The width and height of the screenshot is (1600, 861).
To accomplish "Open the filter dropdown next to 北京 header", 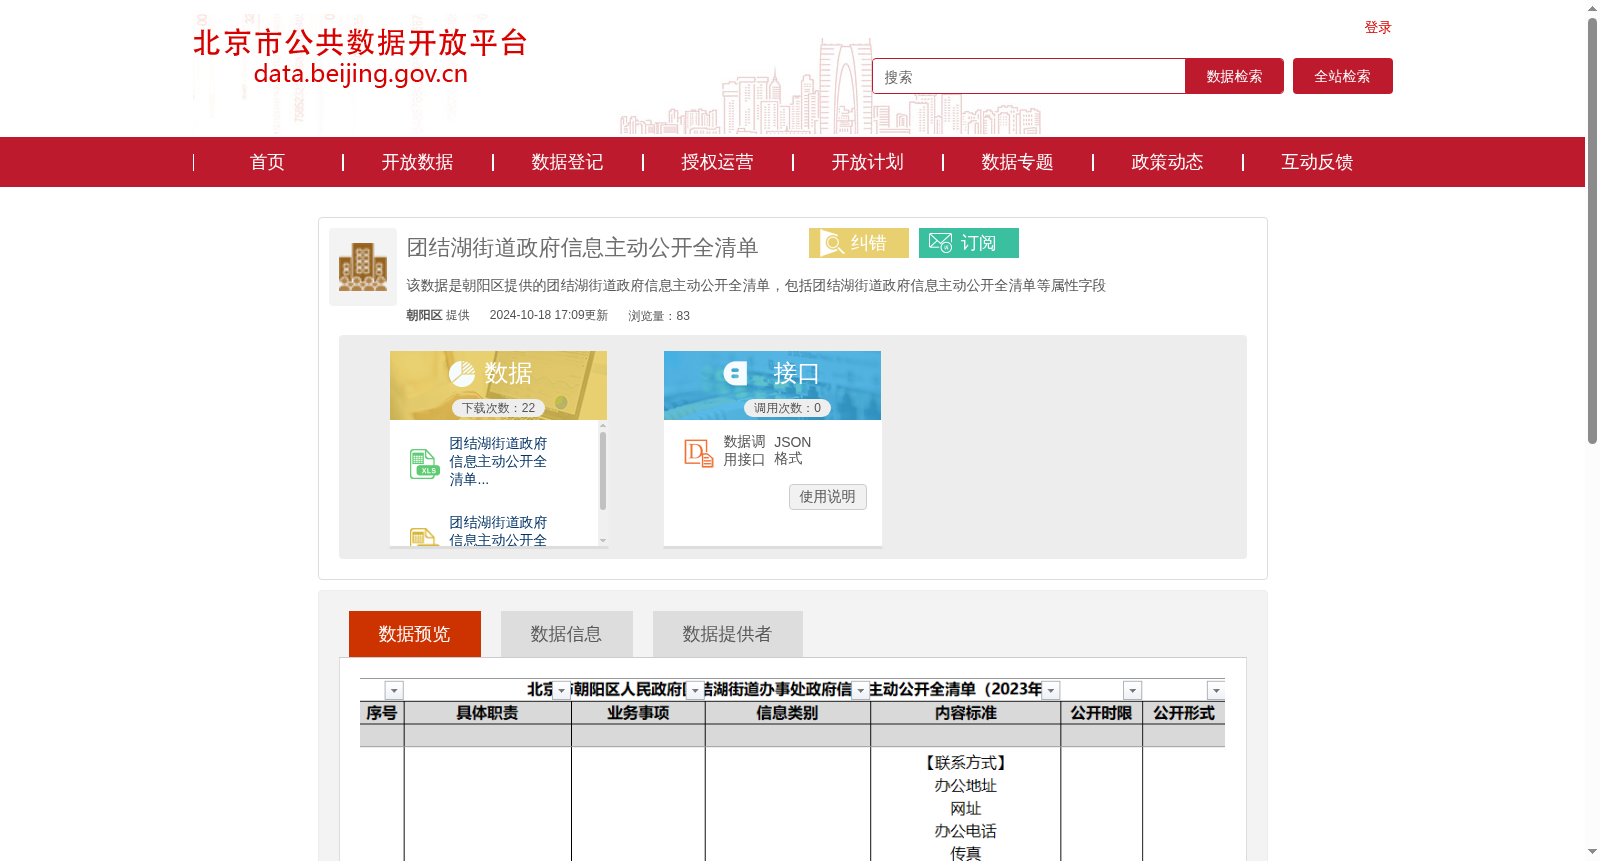I will pos(562,690).
